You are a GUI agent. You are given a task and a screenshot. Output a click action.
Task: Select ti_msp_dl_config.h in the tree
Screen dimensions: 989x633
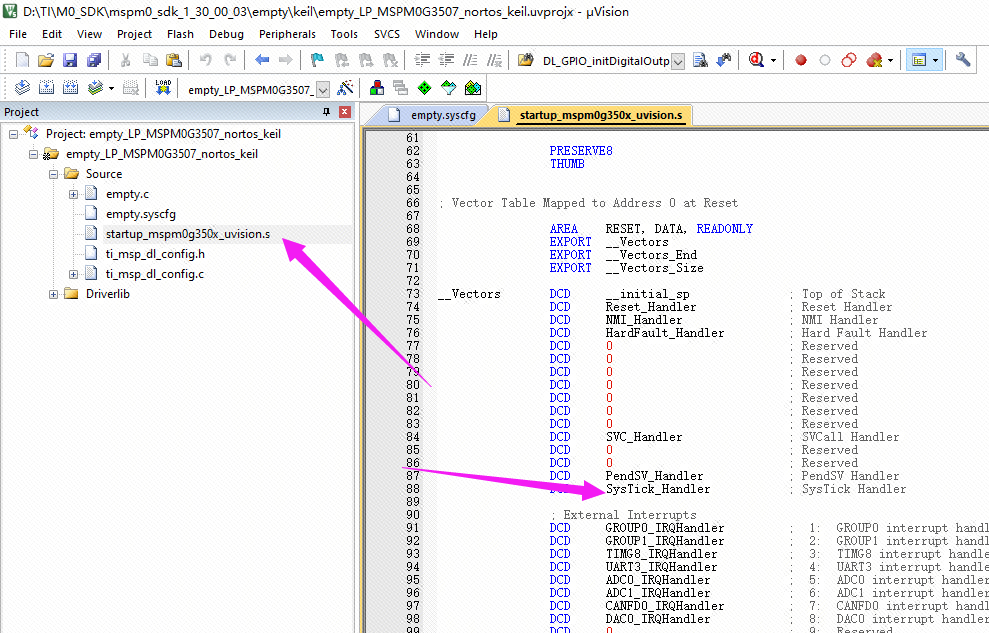point(155,254)
